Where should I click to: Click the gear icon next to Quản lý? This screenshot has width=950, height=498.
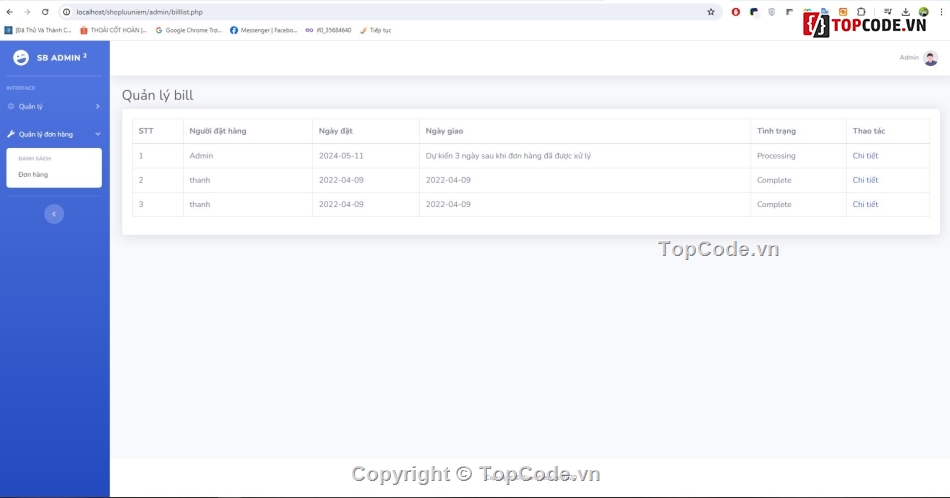[11, 106]
